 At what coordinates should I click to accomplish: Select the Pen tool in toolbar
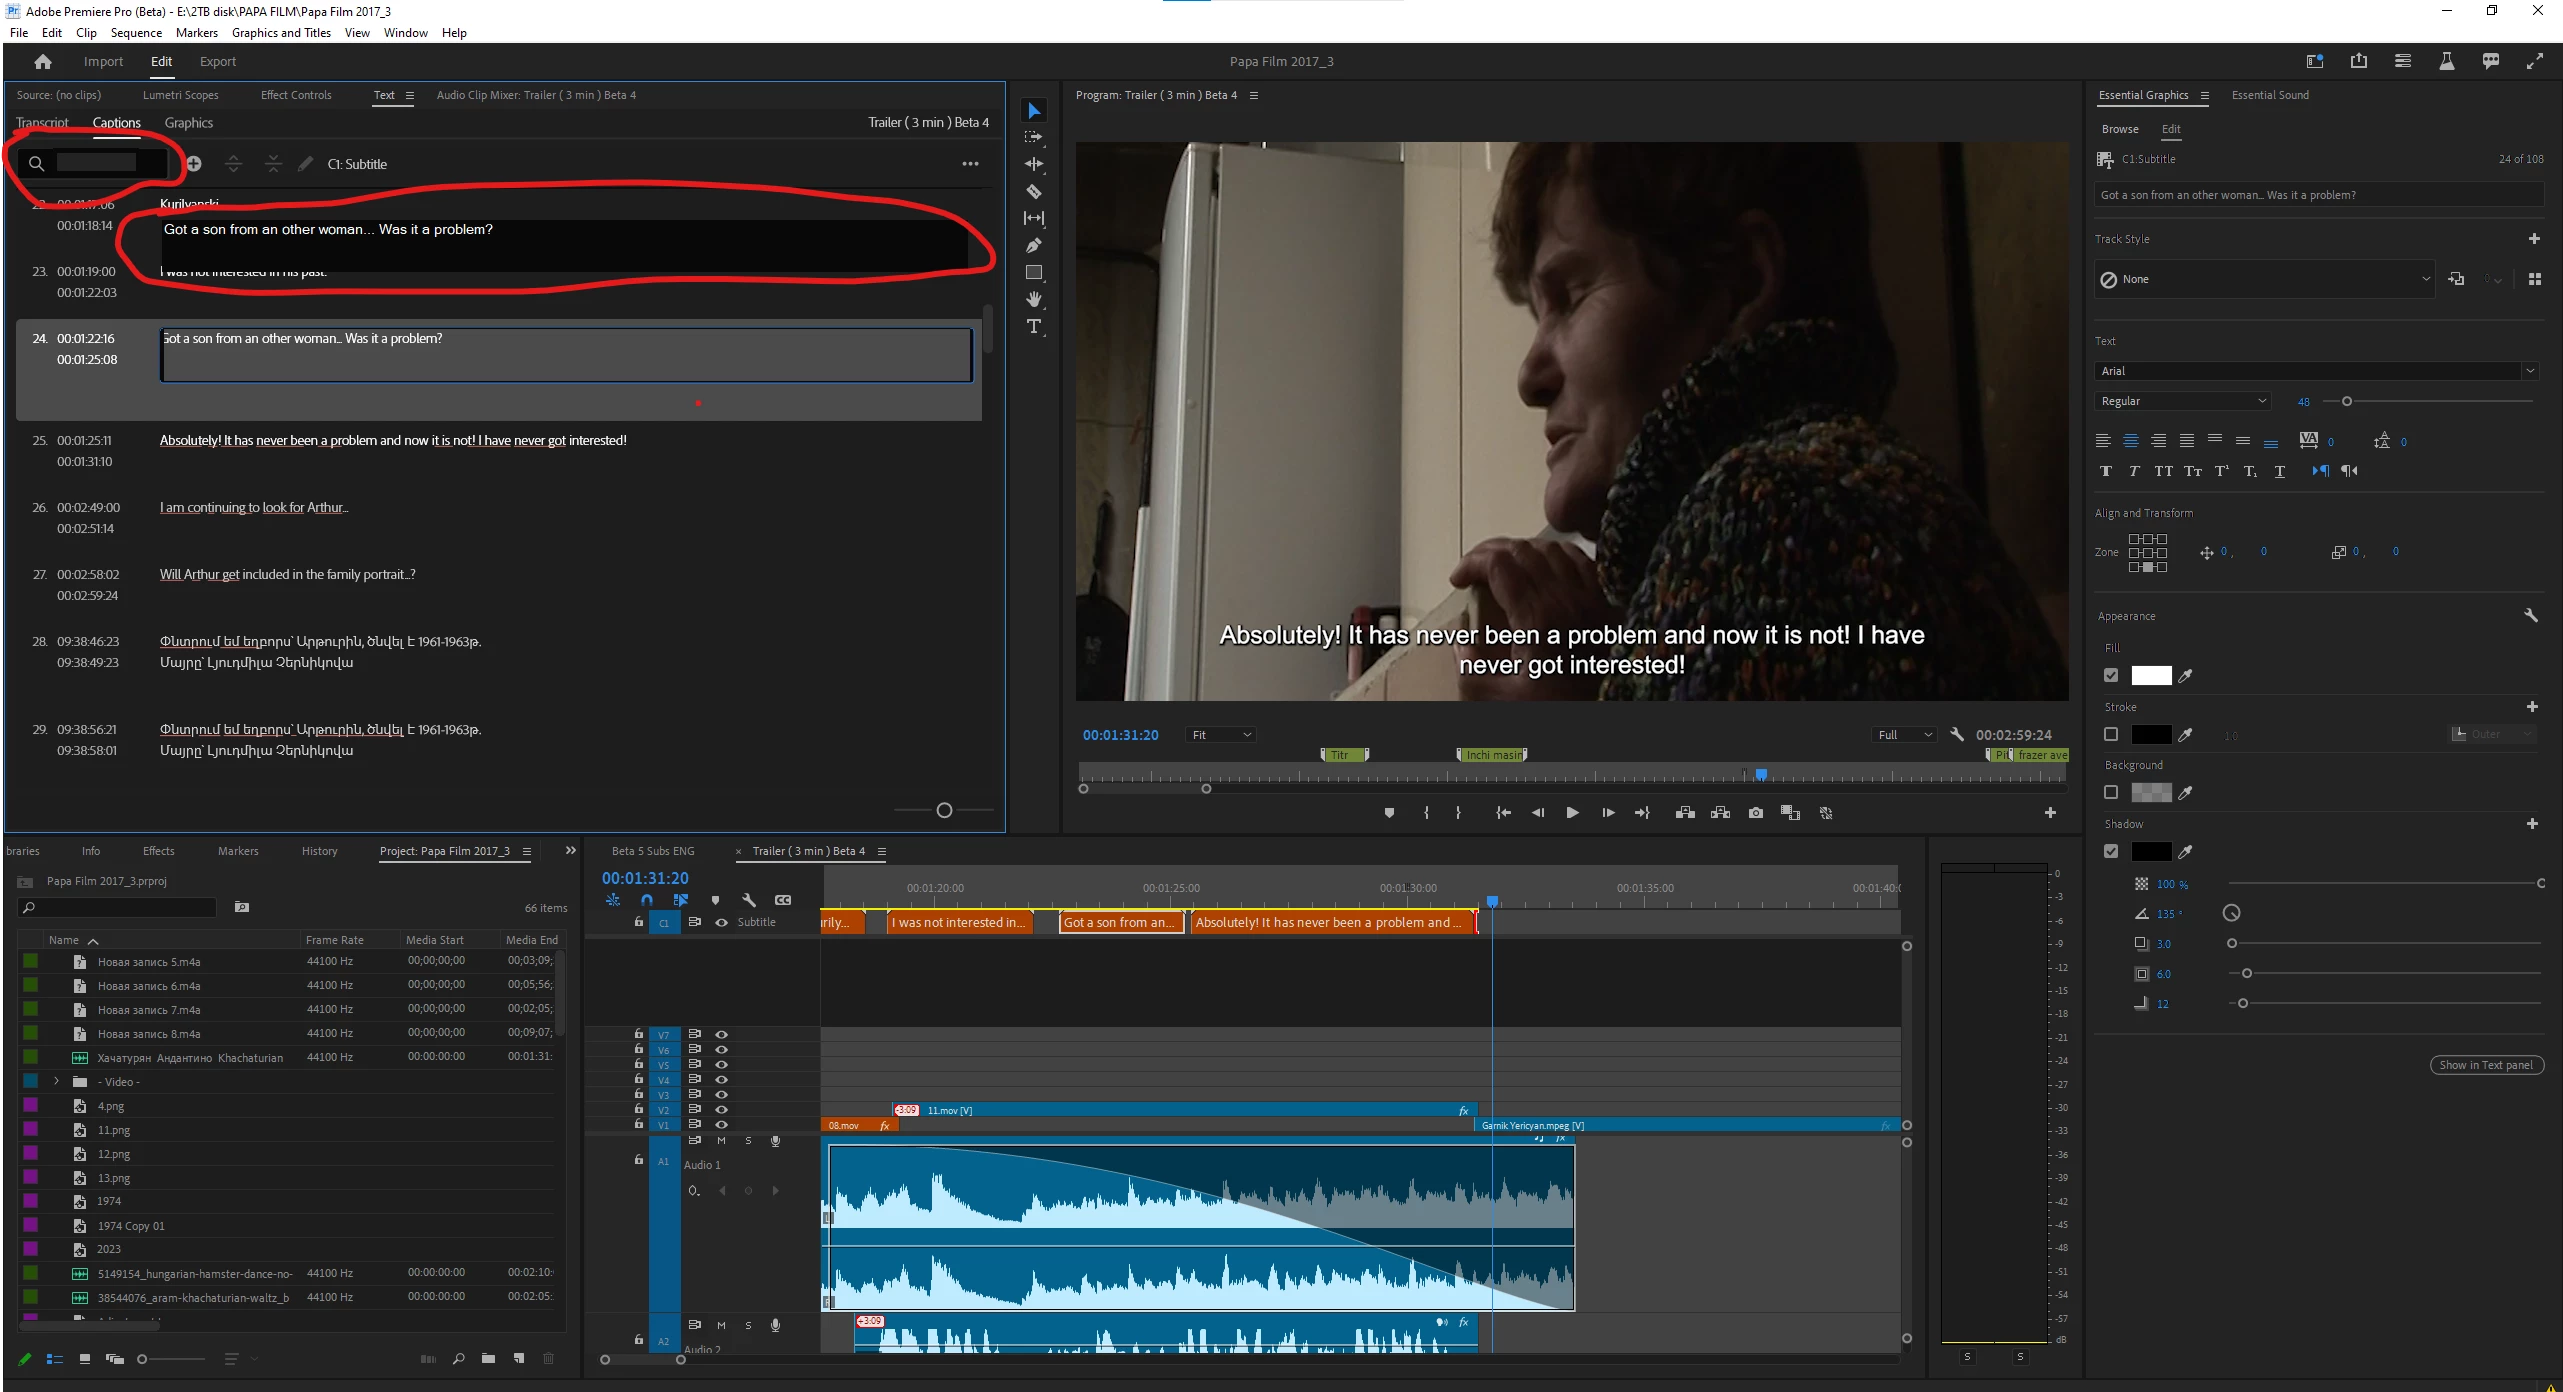(1034, 245)
